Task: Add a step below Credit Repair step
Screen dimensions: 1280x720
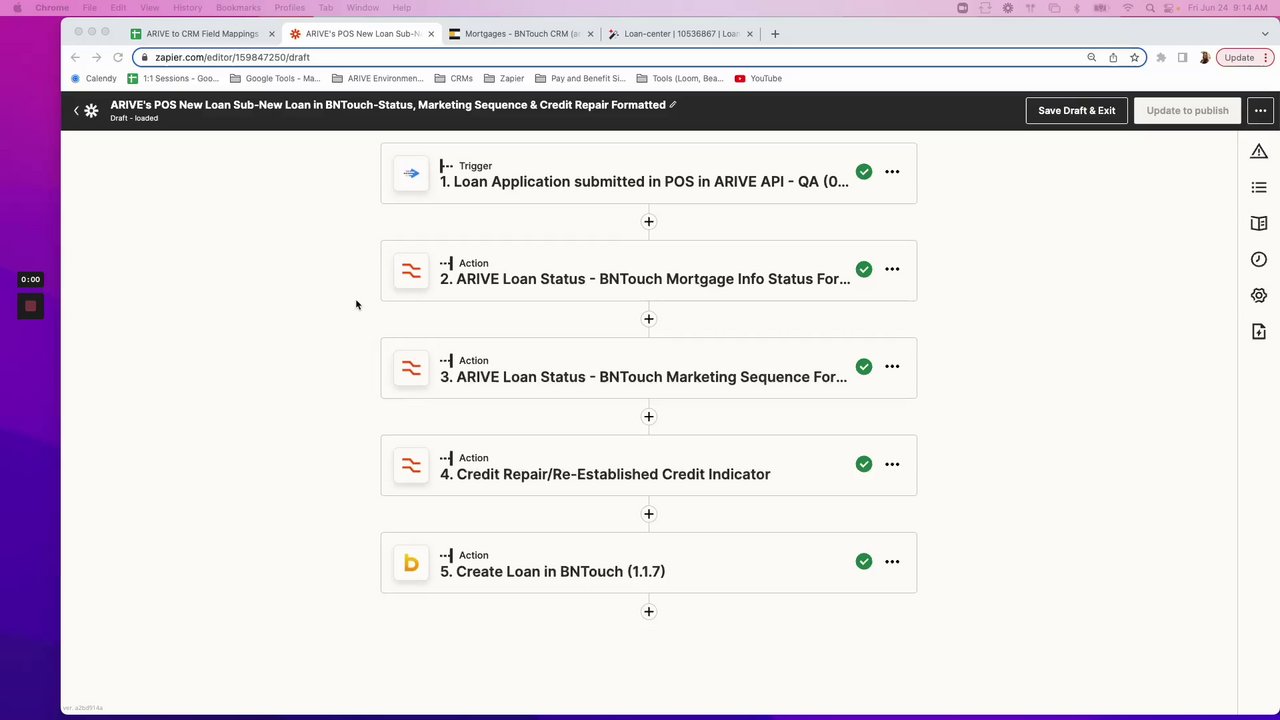Action: (x=649, y=514)
